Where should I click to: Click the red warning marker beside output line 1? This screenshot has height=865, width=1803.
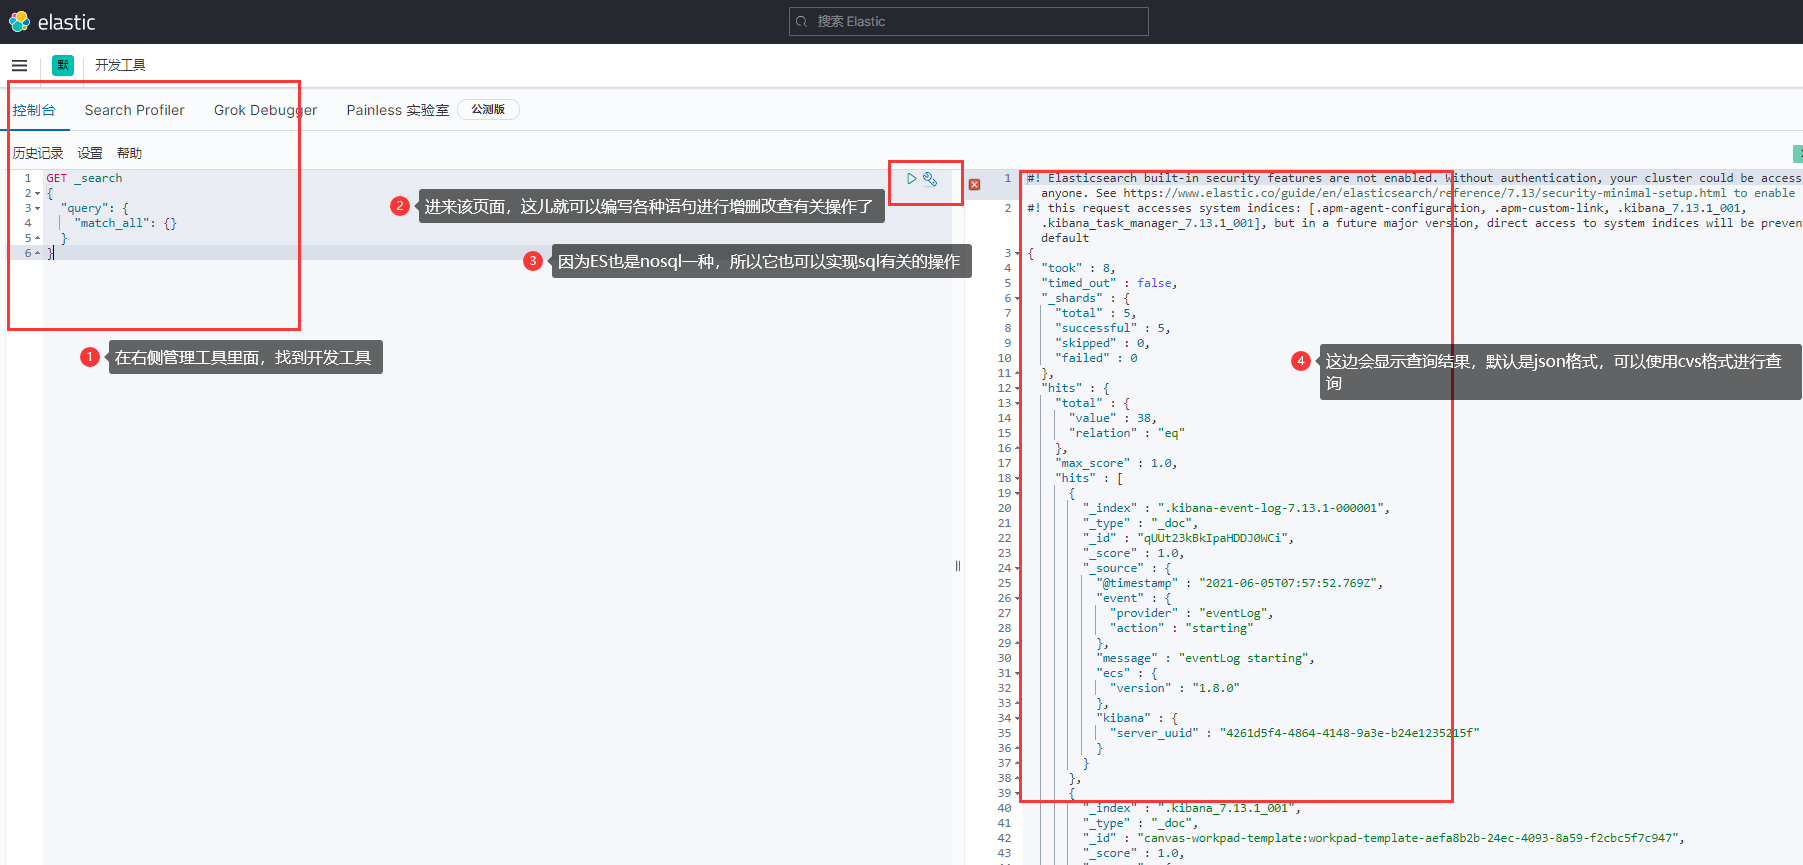tap(974, 184)
